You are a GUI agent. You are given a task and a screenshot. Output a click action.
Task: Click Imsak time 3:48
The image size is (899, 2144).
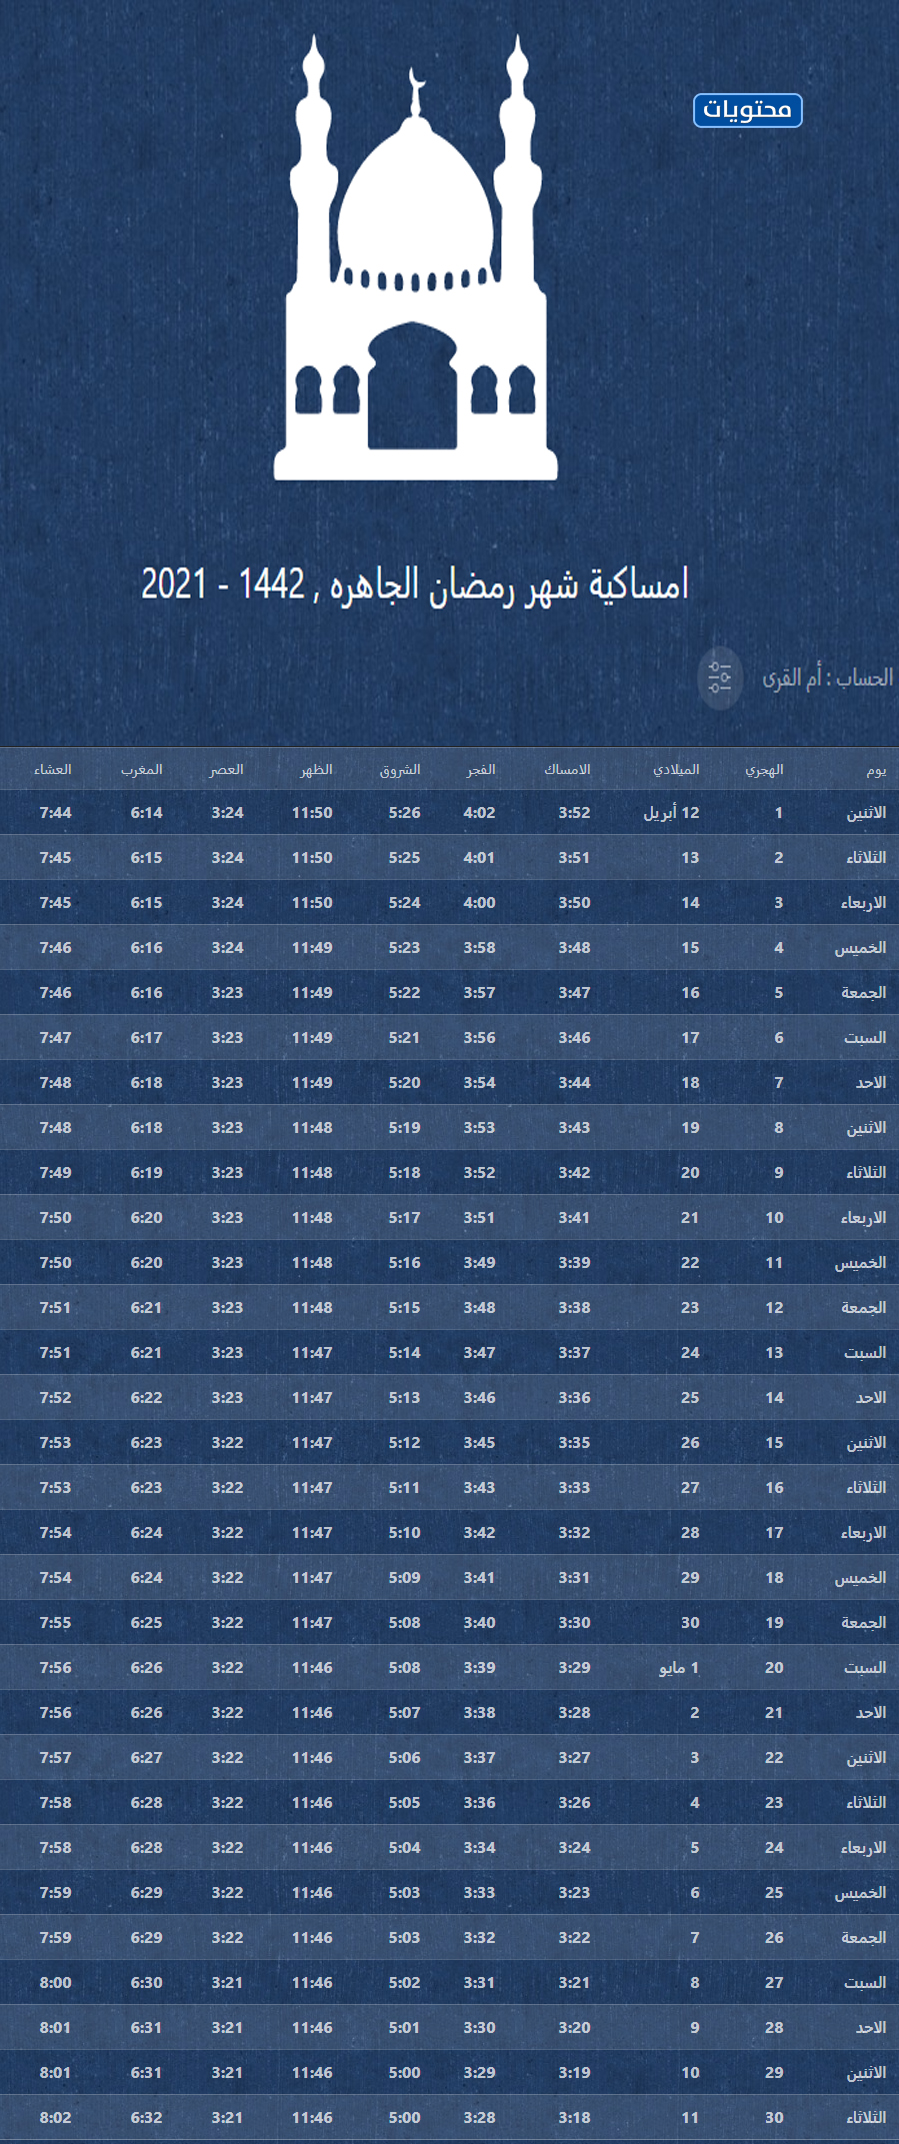pyautogui.click(x=574, y=948)
